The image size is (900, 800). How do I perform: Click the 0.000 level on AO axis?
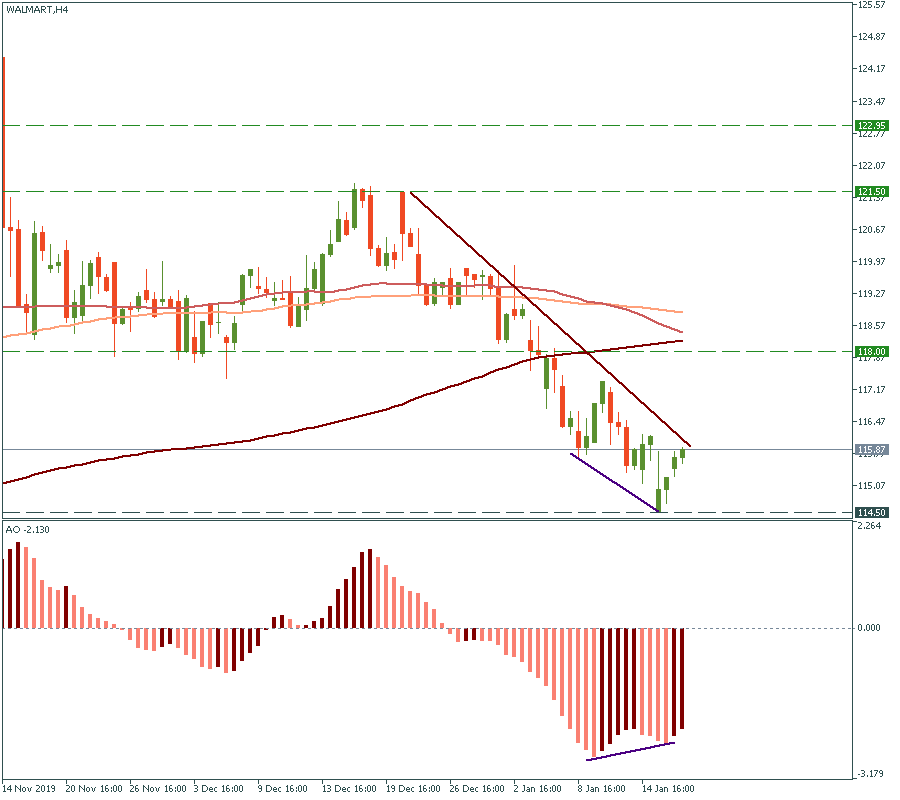click(871, 628)
